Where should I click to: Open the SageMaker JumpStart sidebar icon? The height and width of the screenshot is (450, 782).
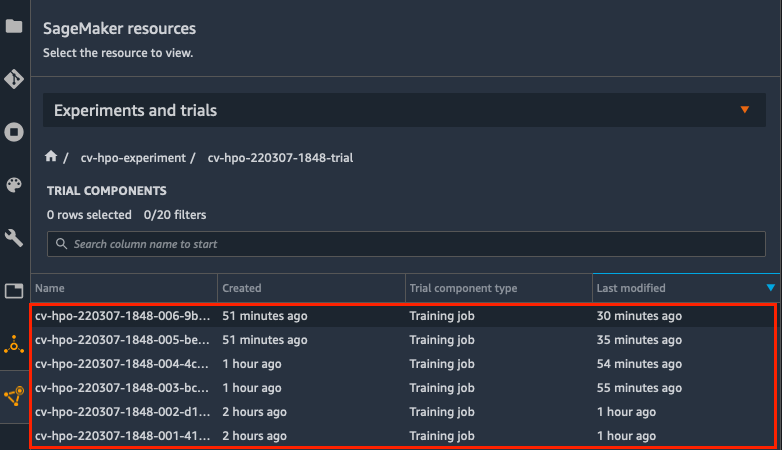tap(14, 344)
